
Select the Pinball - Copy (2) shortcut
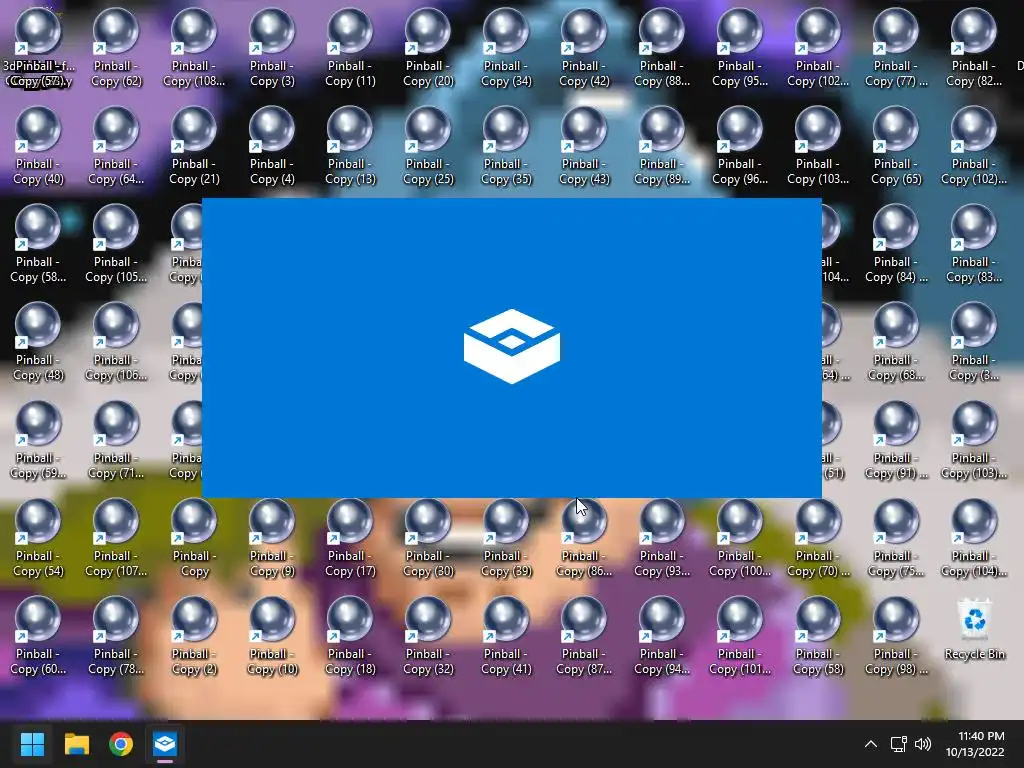pyautogui.click(x=194, y=635)
